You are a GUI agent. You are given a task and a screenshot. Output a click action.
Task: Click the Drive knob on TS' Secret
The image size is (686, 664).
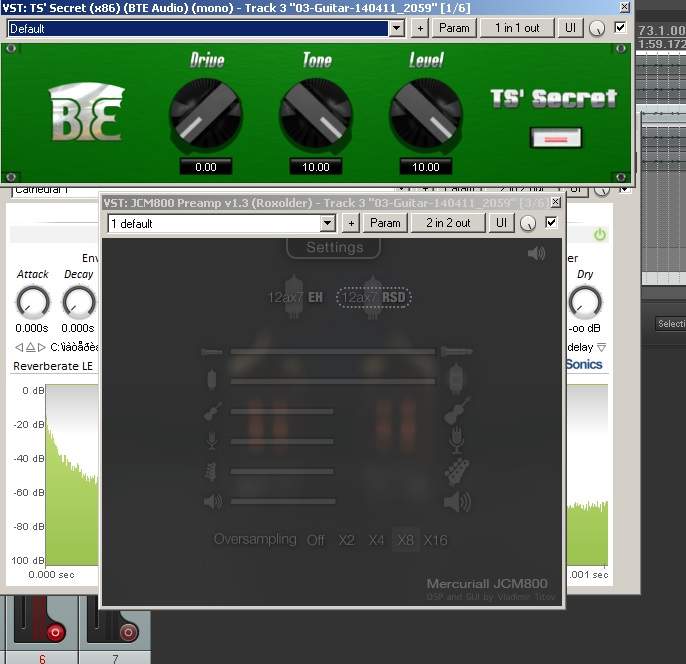click(206, 112)
